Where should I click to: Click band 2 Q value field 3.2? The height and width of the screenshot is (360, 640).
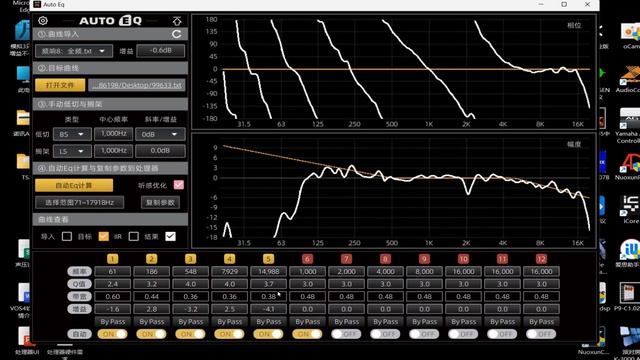(x=151, y=284)
